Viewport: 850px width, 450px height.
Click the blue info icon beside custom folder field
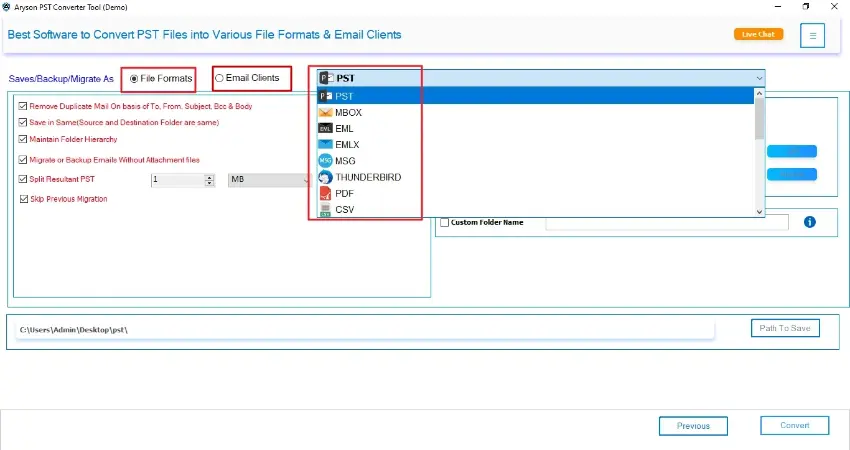point(809,222)
